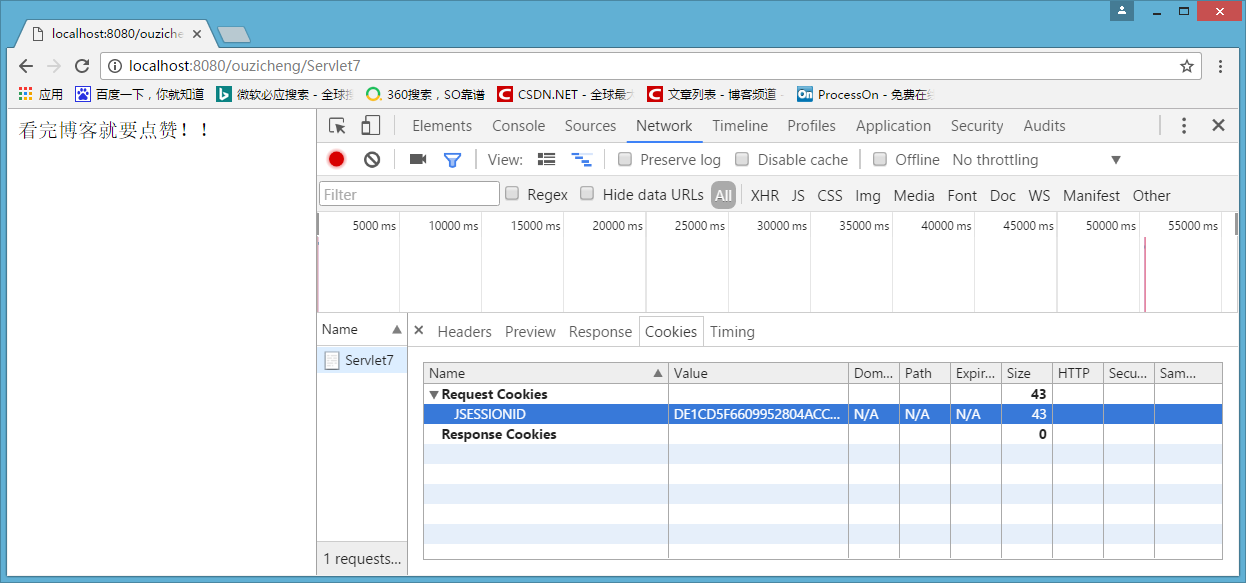Open a new browser tab

coord(233,34)
